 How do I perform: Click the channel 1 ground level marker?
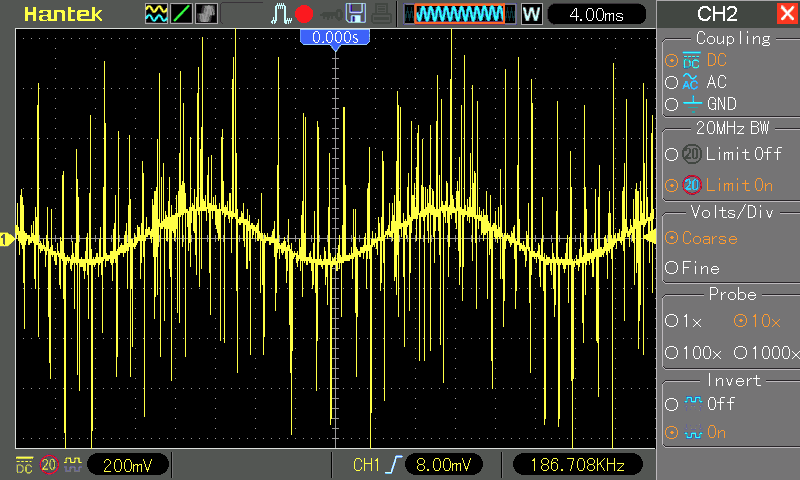coord(7,239)
